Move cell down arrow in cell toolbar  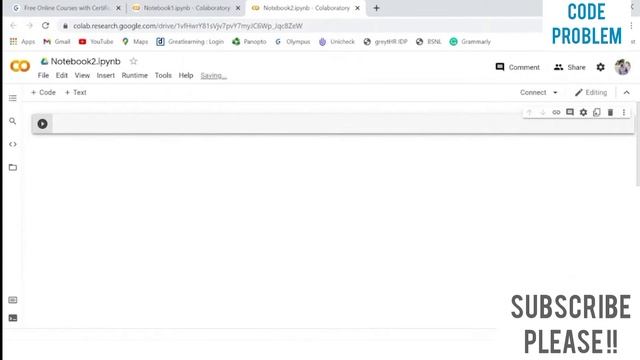(x=543, y=112)
